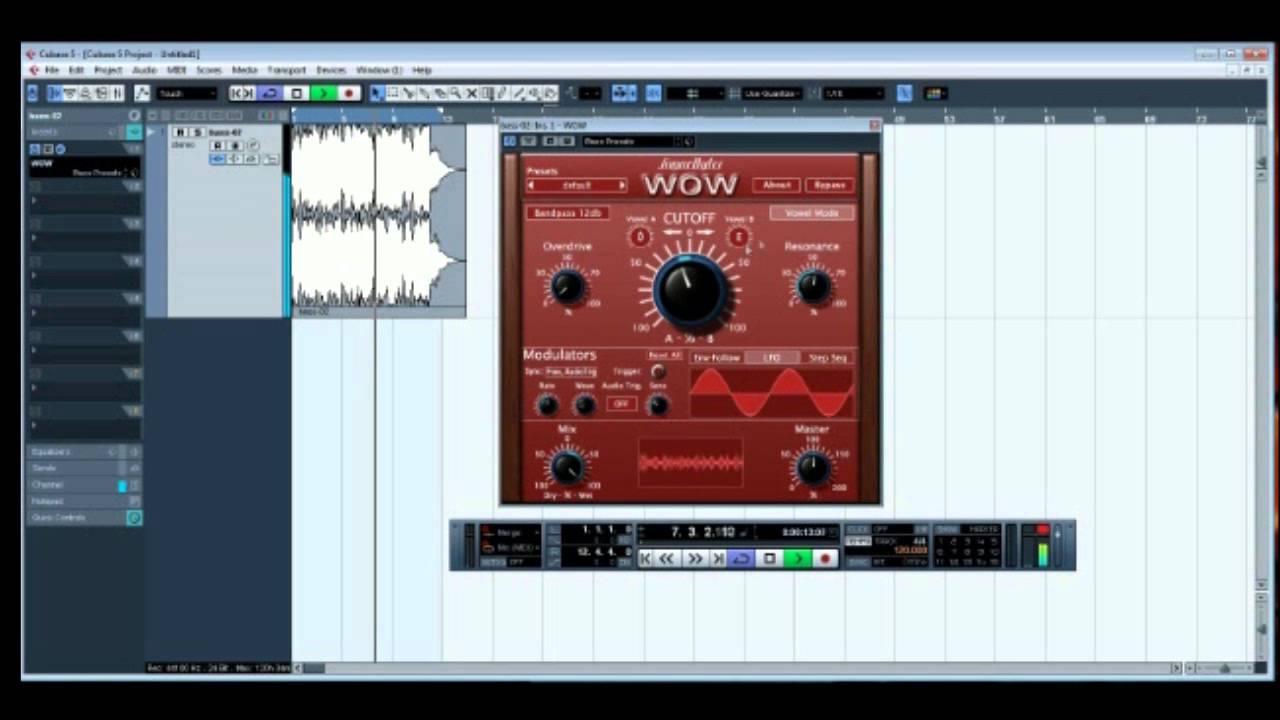Switch to the Step Seq modulator tab
The height and width of the screenshot is (720, 1280).
tap(827, 358)
